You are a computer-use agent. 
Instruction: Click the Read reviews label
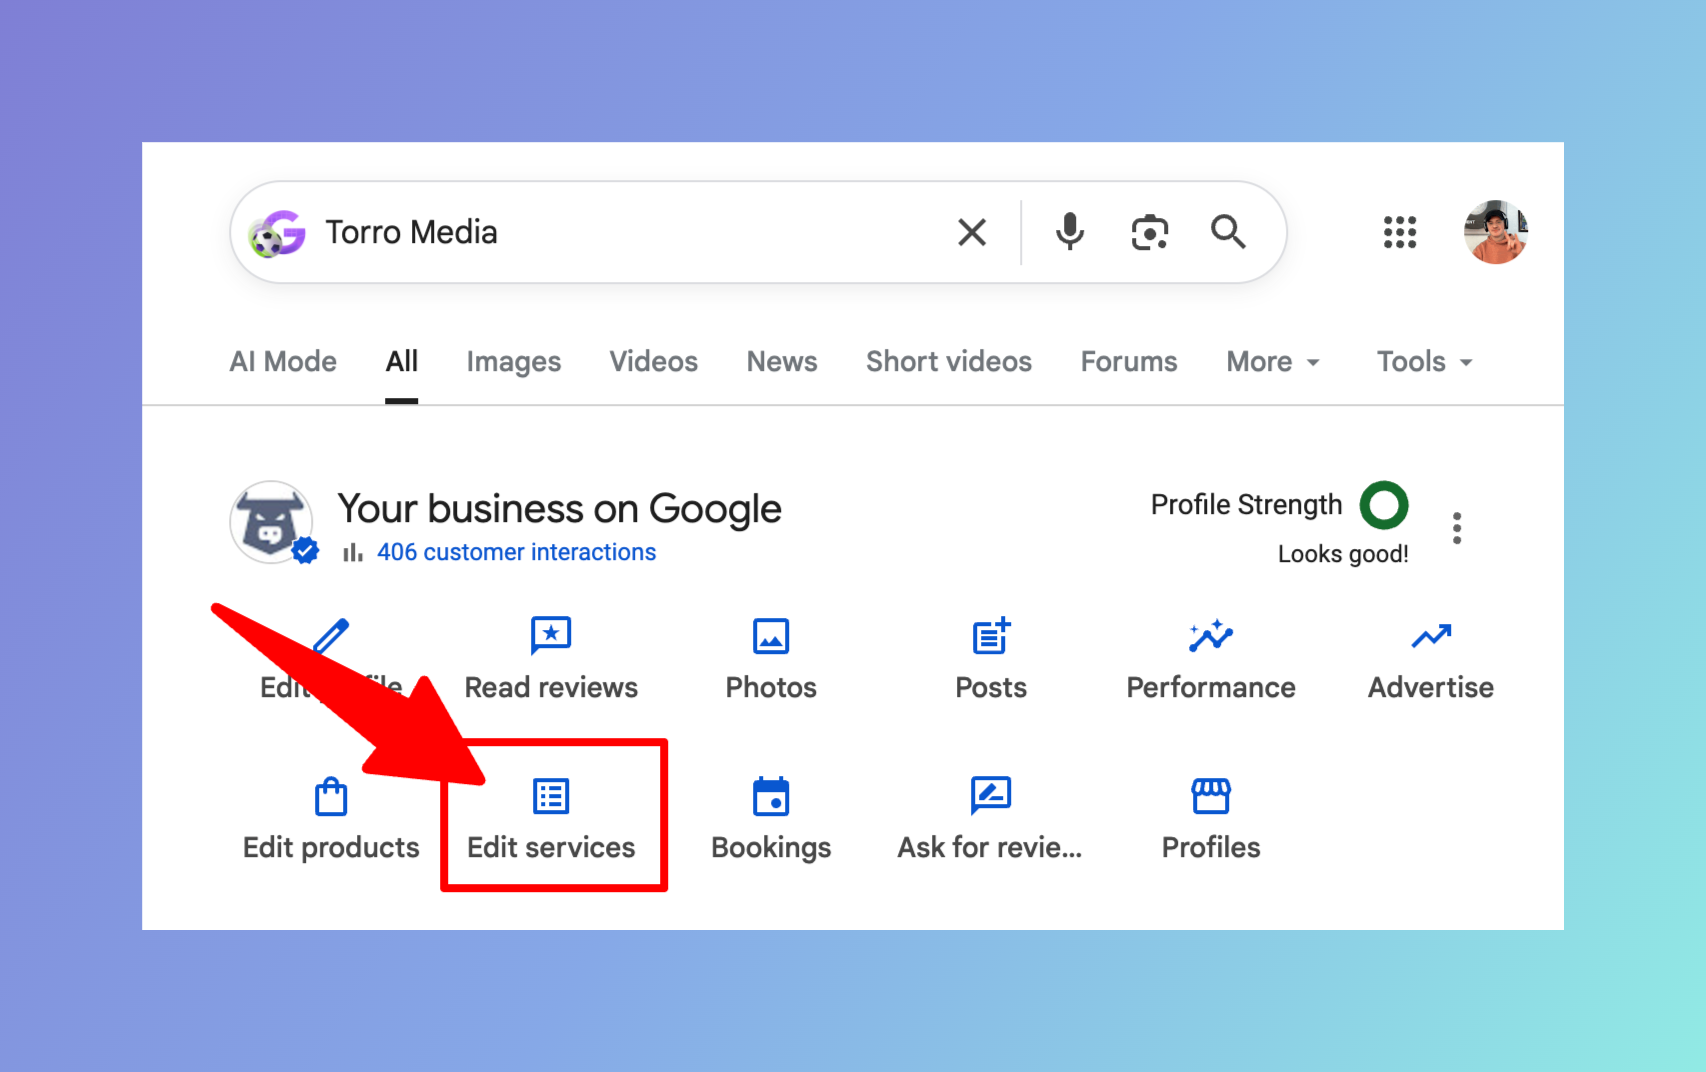pos(551,687)
